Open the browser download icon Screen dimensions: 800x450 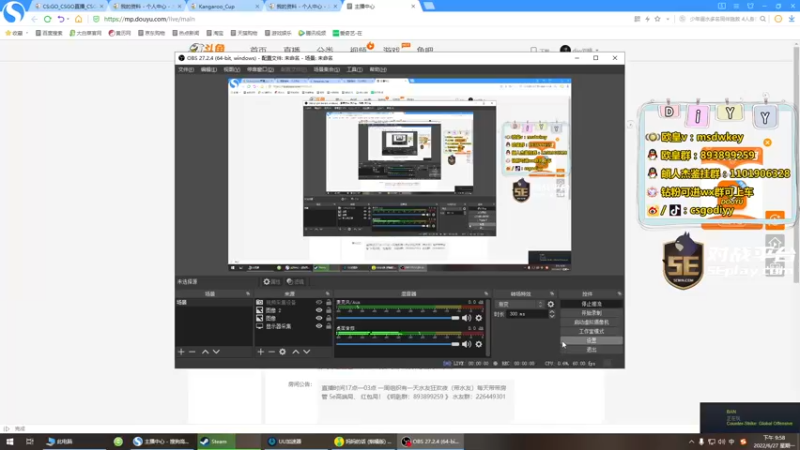(791, 19)
